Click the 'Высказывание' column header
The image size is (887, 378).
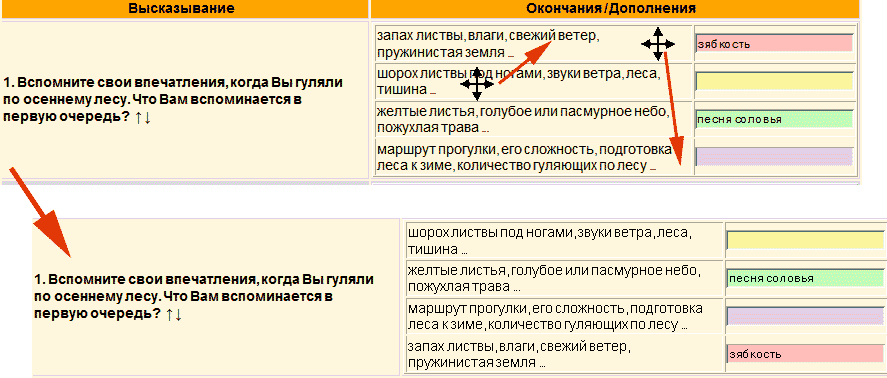pos(181,8)
